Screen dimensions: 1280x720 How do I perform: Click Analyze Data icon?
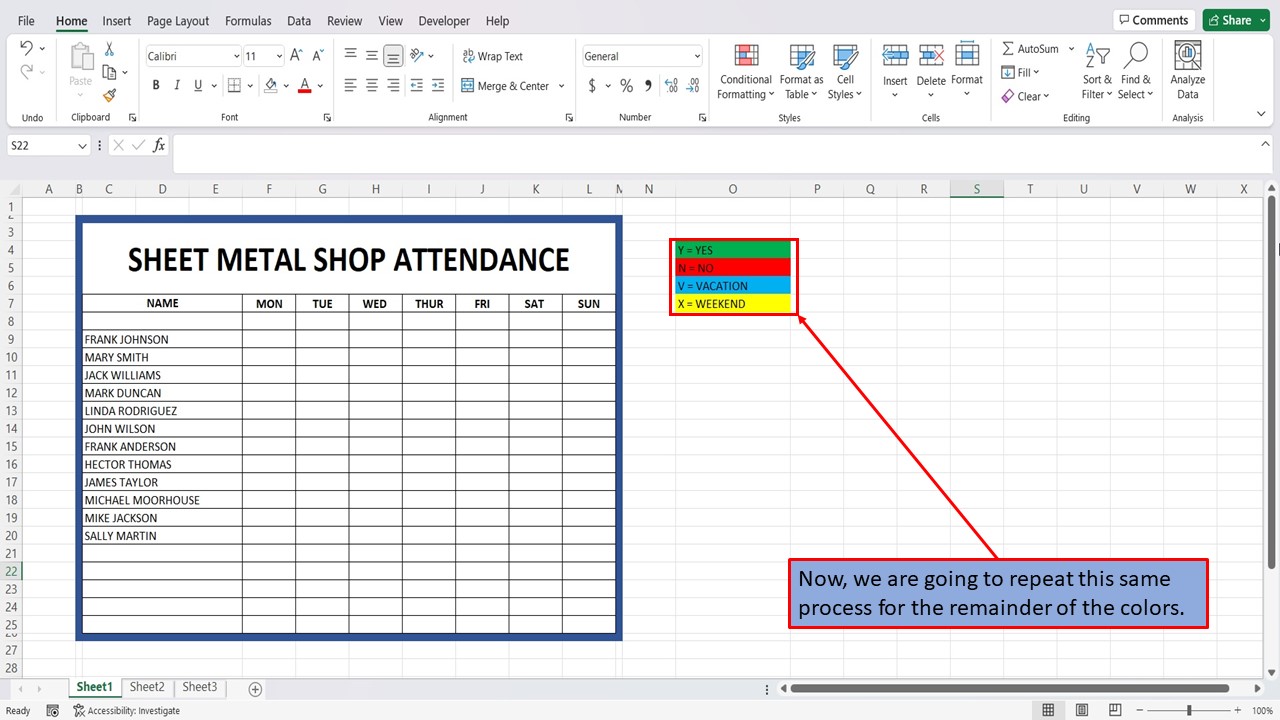pos(1187,70)
